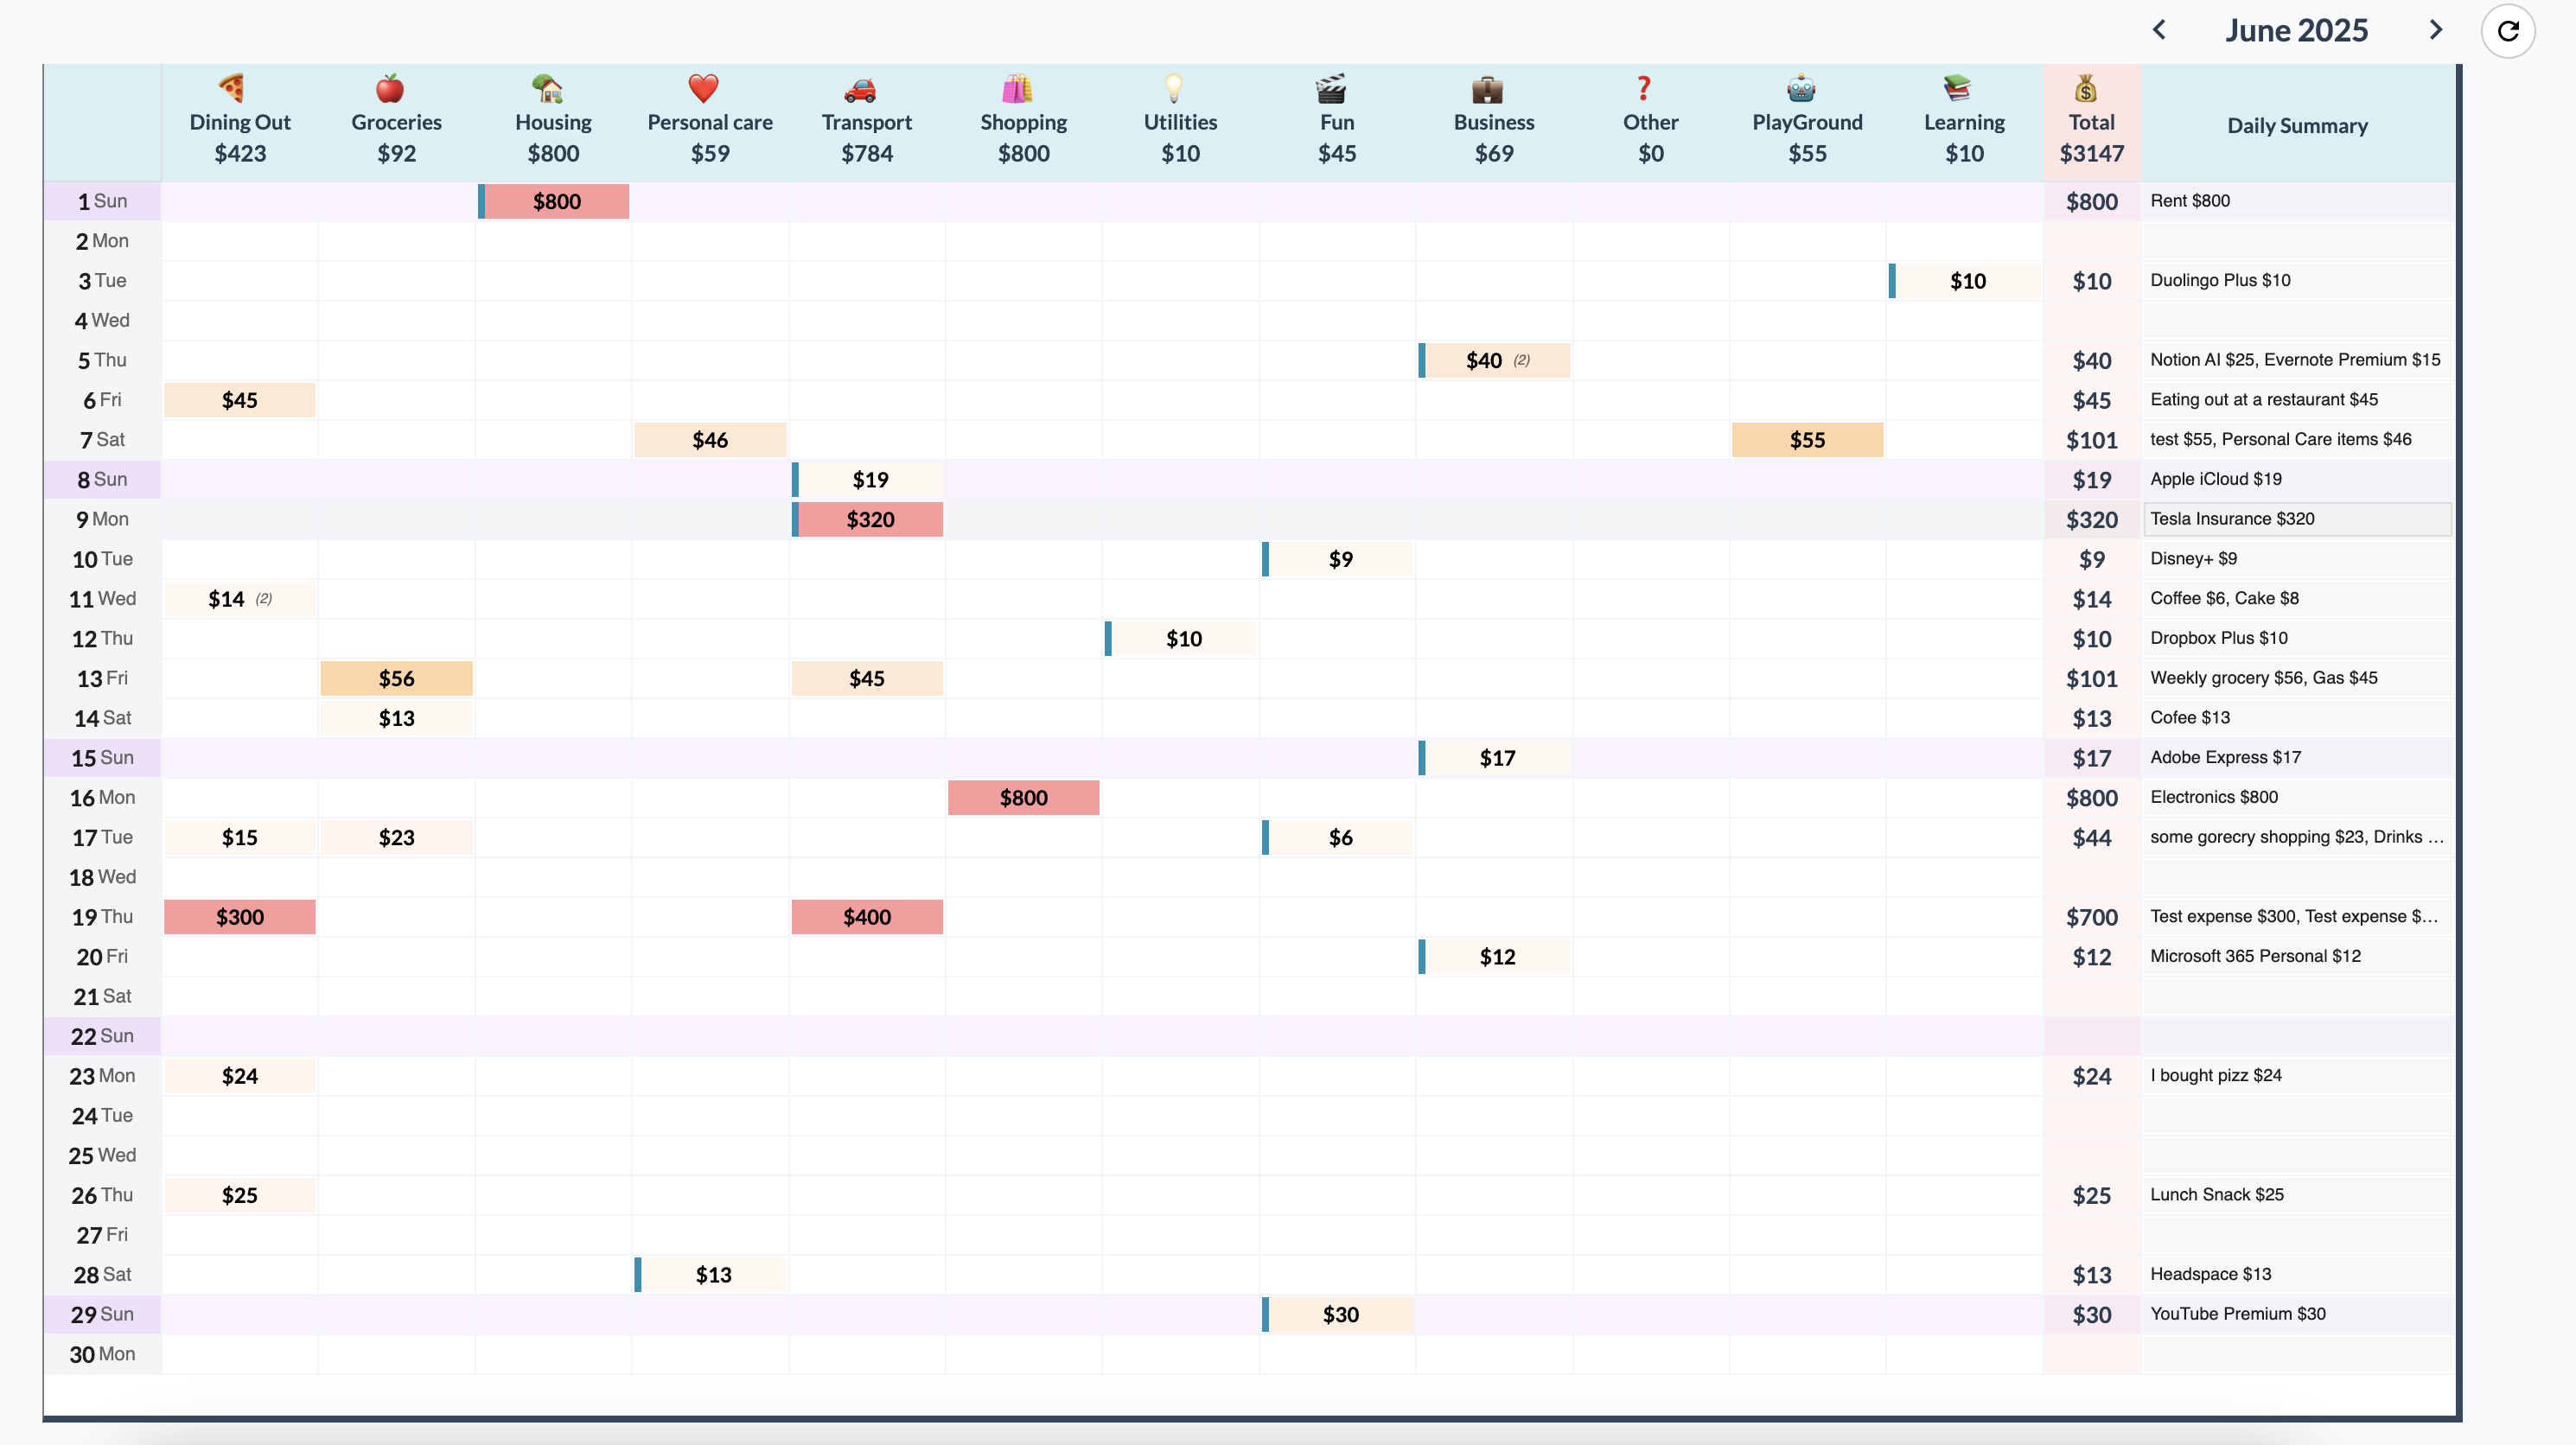
Task: Click the $101 total on June 13
Action: coord(2091,678)
